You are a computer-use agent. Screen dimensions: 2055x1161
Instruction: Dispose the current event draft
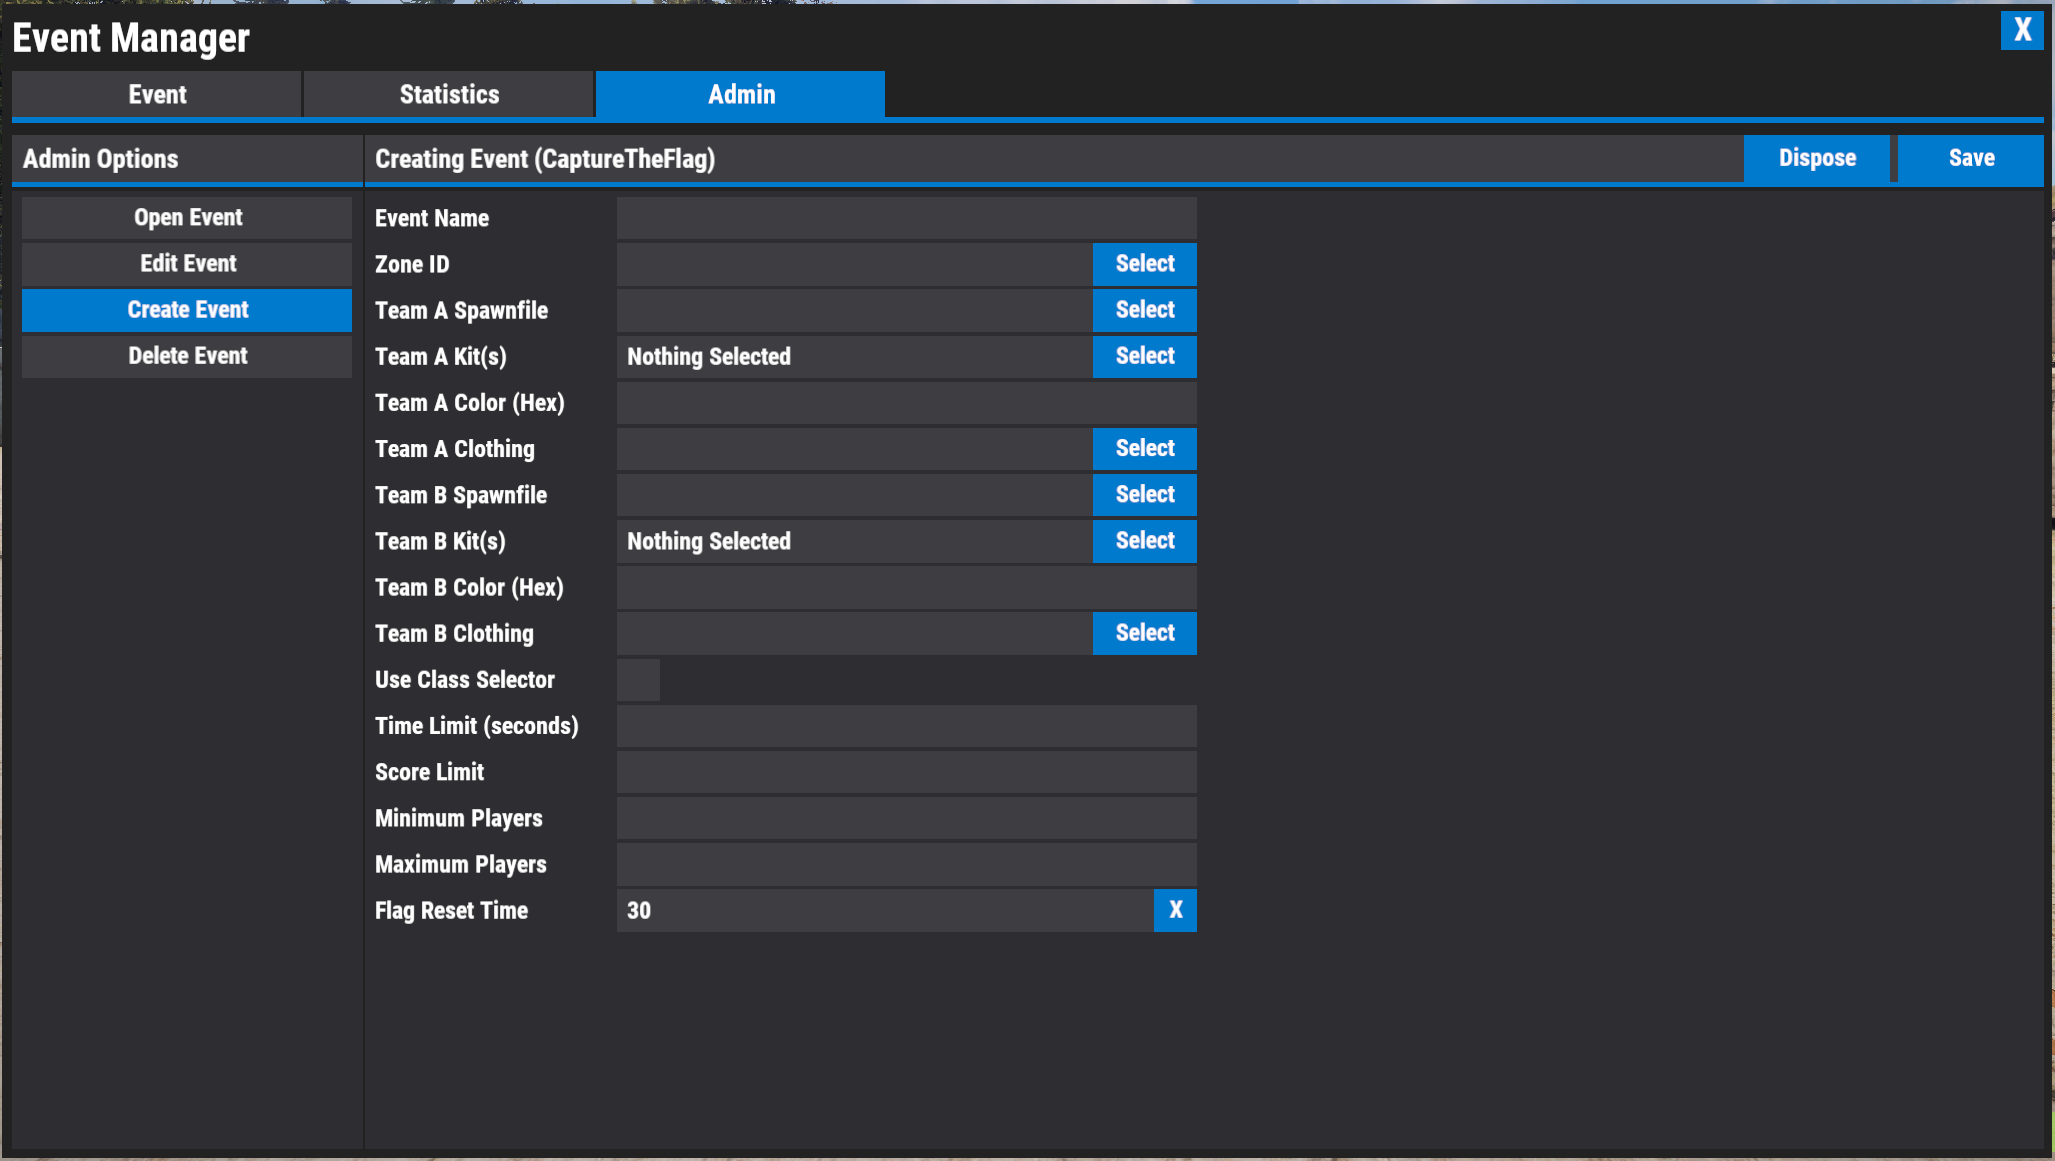[x=1816, y=158]
